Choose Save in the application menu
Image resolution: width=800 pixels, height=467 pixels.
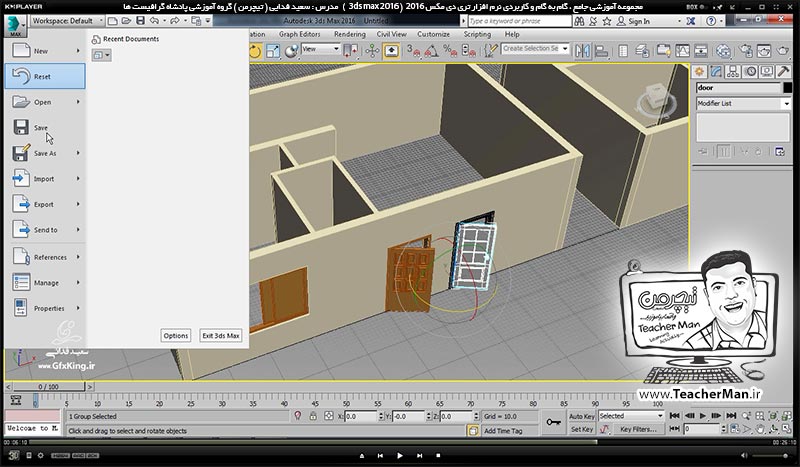tap(45, 127)
